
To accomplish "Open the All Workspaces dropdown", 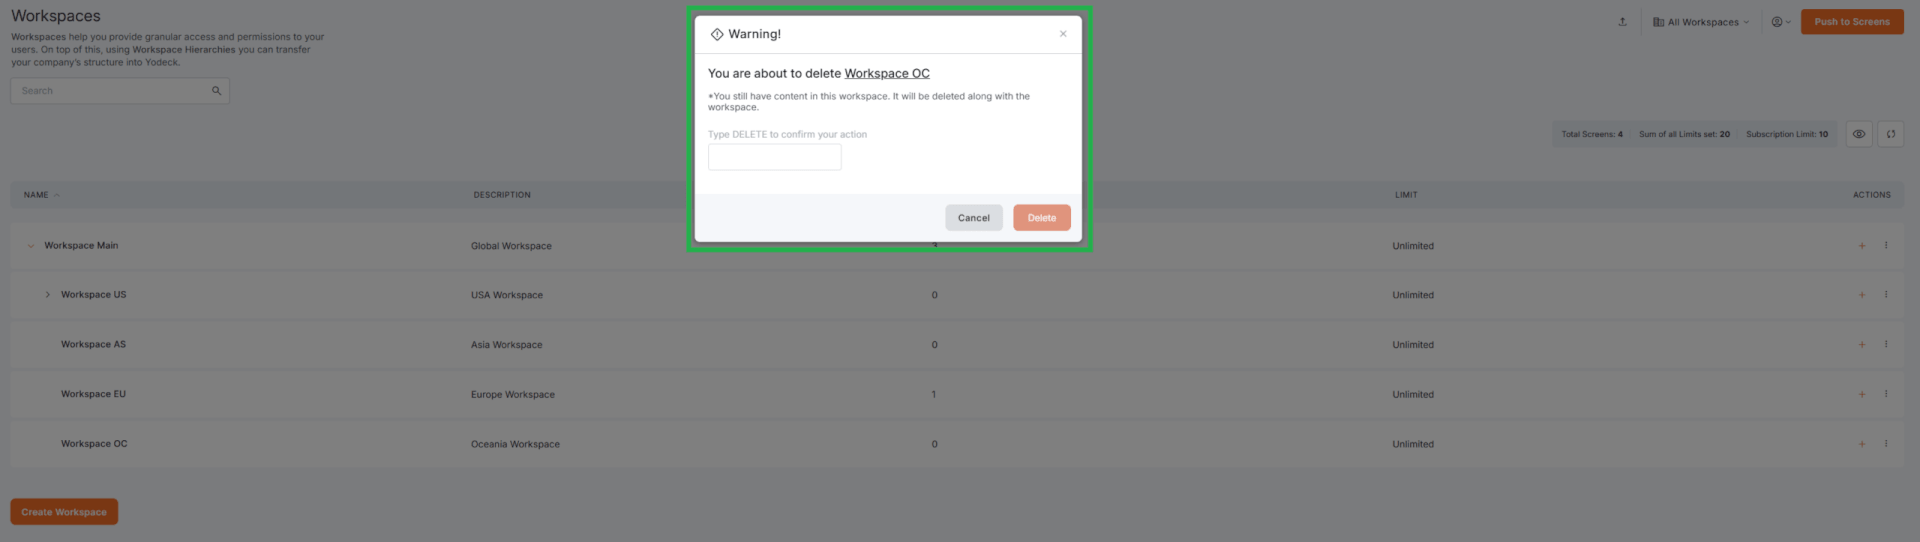I will [1701, 22].
